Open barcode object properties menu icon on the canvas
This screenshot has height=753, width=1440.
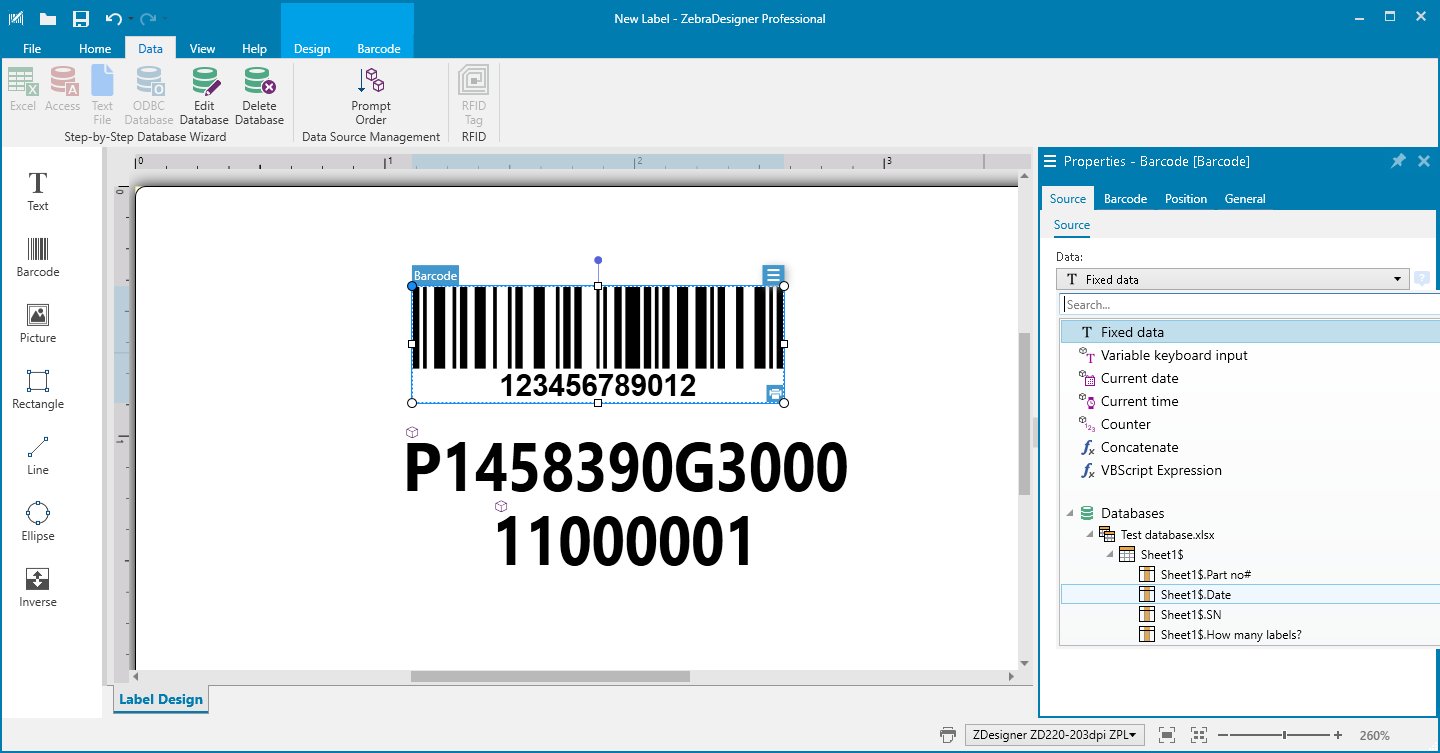tap(773, 275)
